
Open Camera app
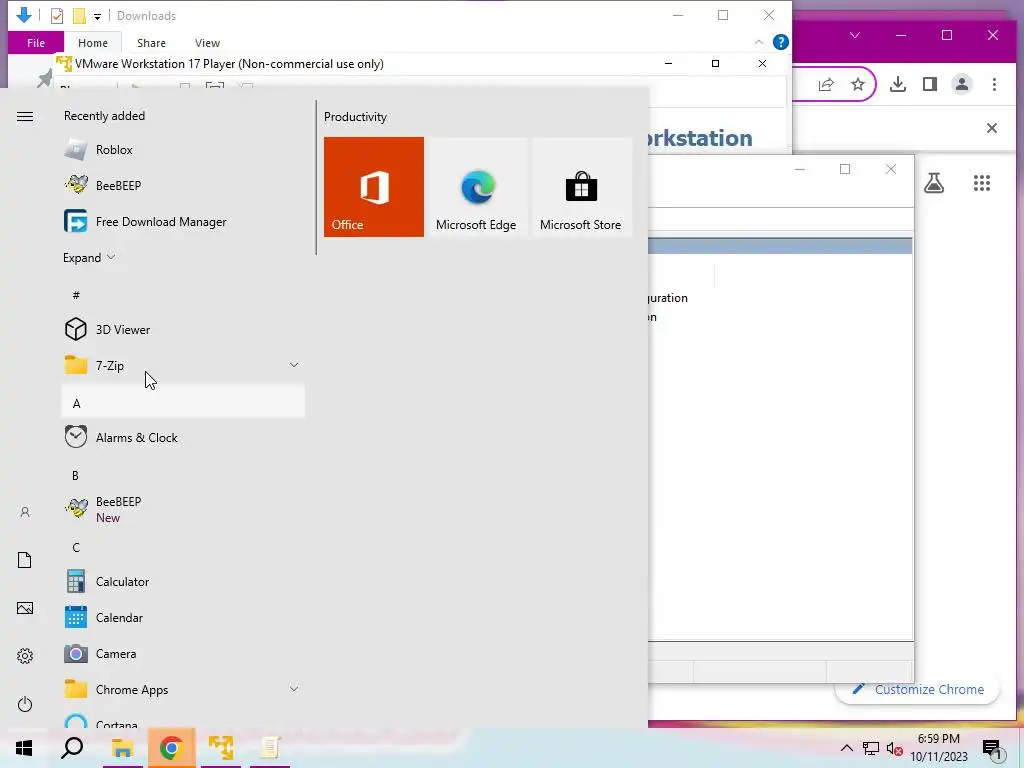point(183,653)
